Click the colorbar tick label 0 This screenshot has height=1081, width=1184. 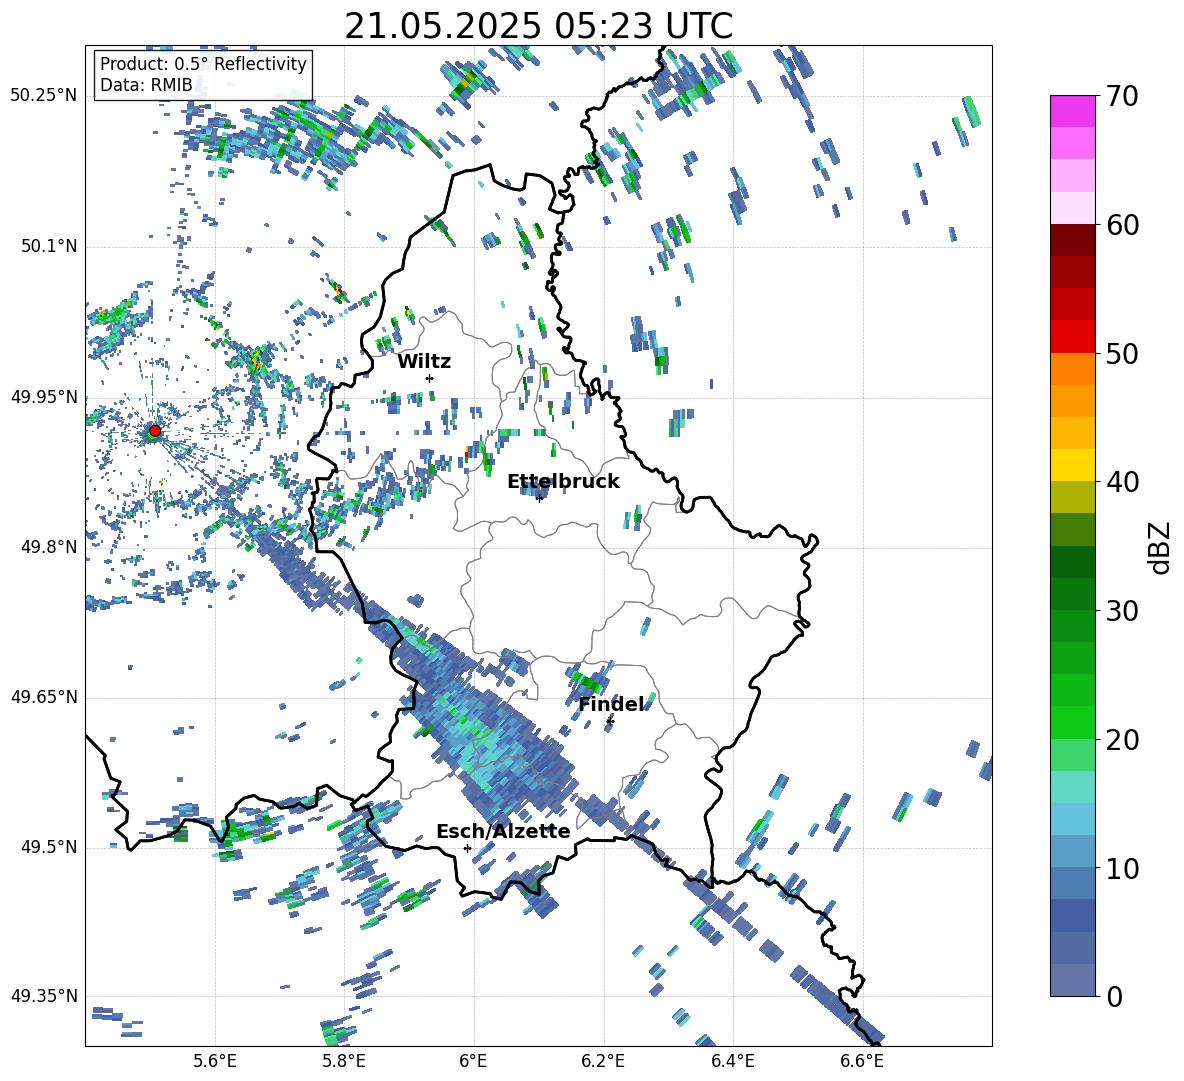(1113, 996)
